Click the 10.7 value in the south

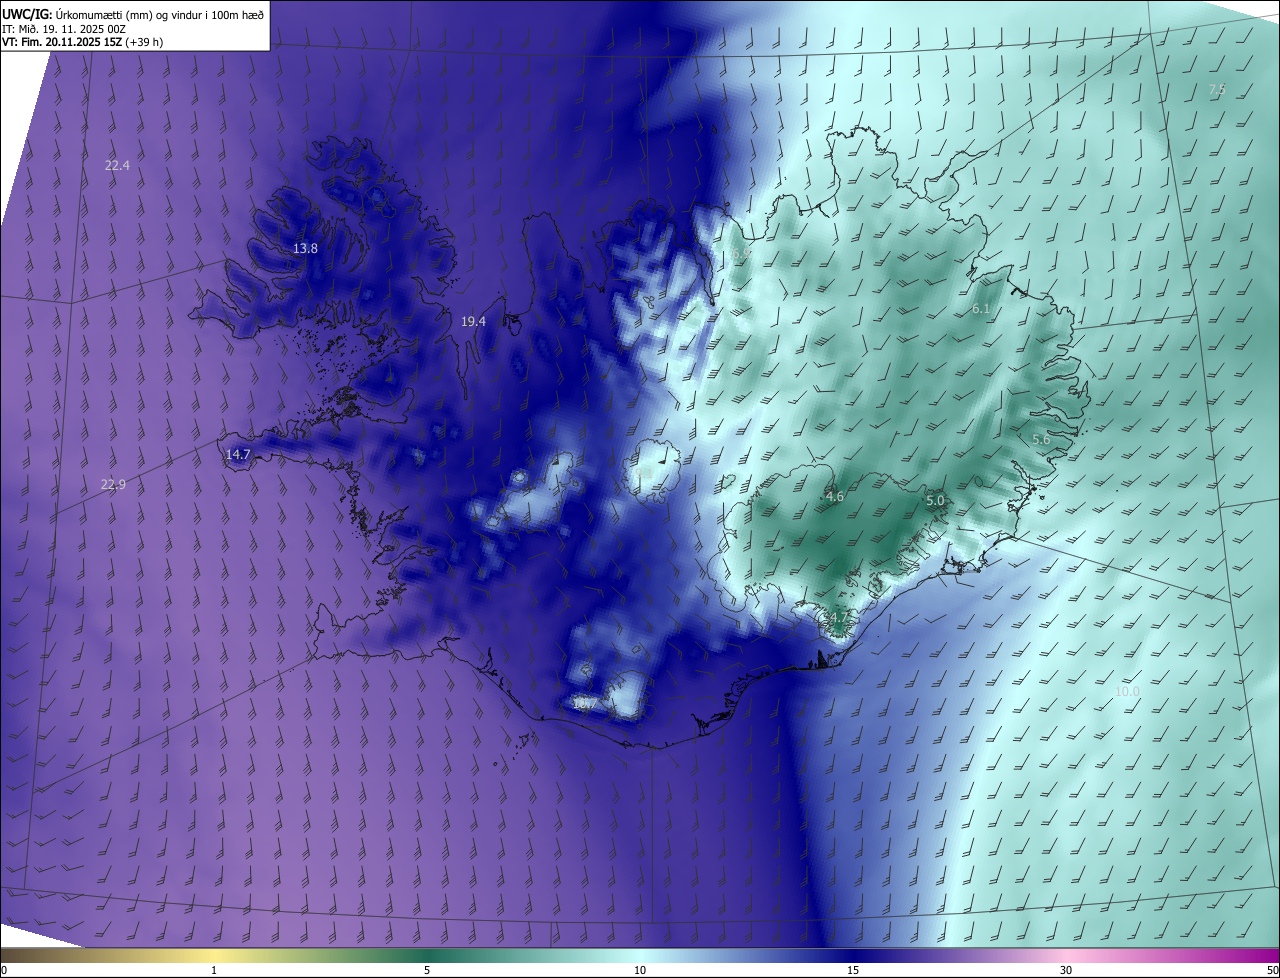(584, 704)
